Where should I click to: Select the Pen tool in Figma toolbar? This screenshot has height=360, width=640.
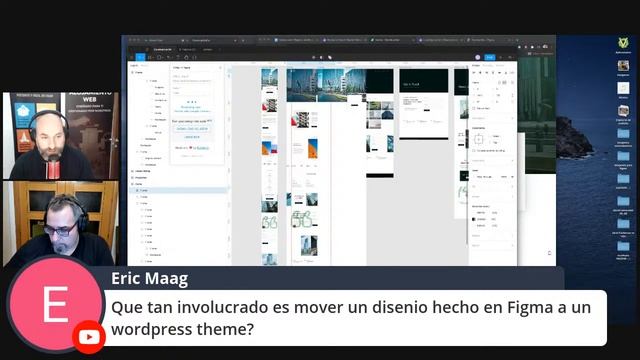tap(169, 57)
